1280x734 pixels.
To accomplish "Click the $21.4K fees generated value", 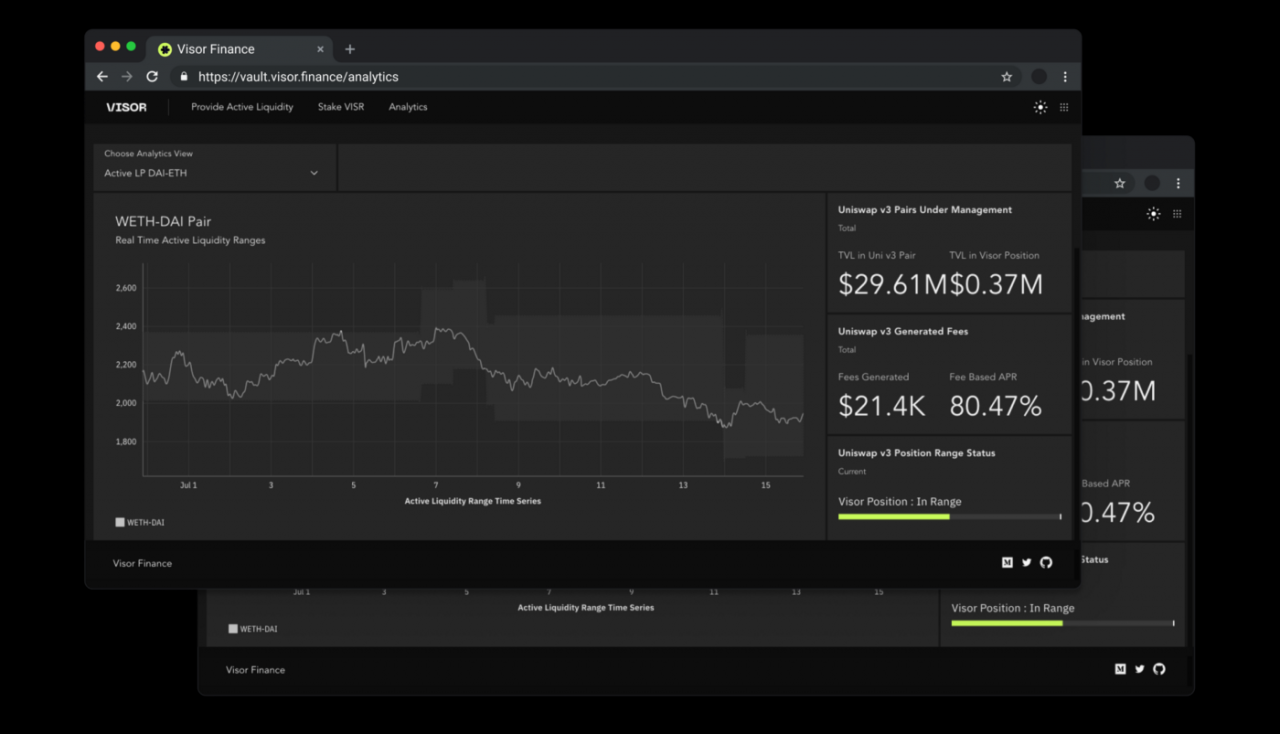I will [x=882, y=405].
